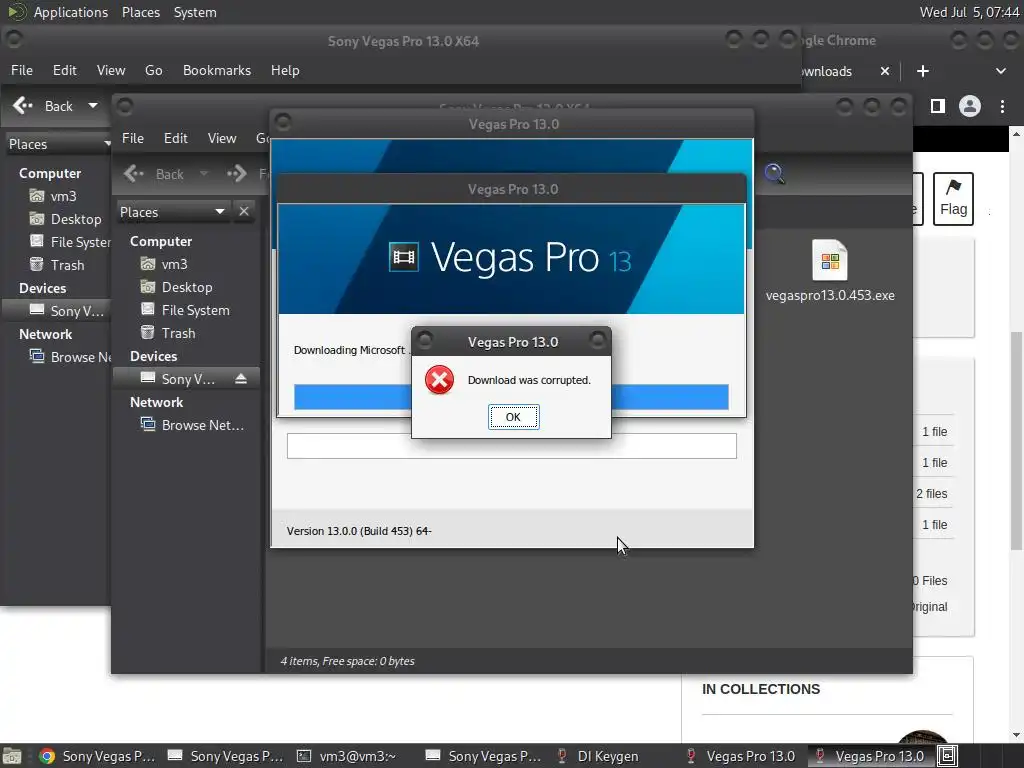Click the empty text field in the installer

click(511, 446)
